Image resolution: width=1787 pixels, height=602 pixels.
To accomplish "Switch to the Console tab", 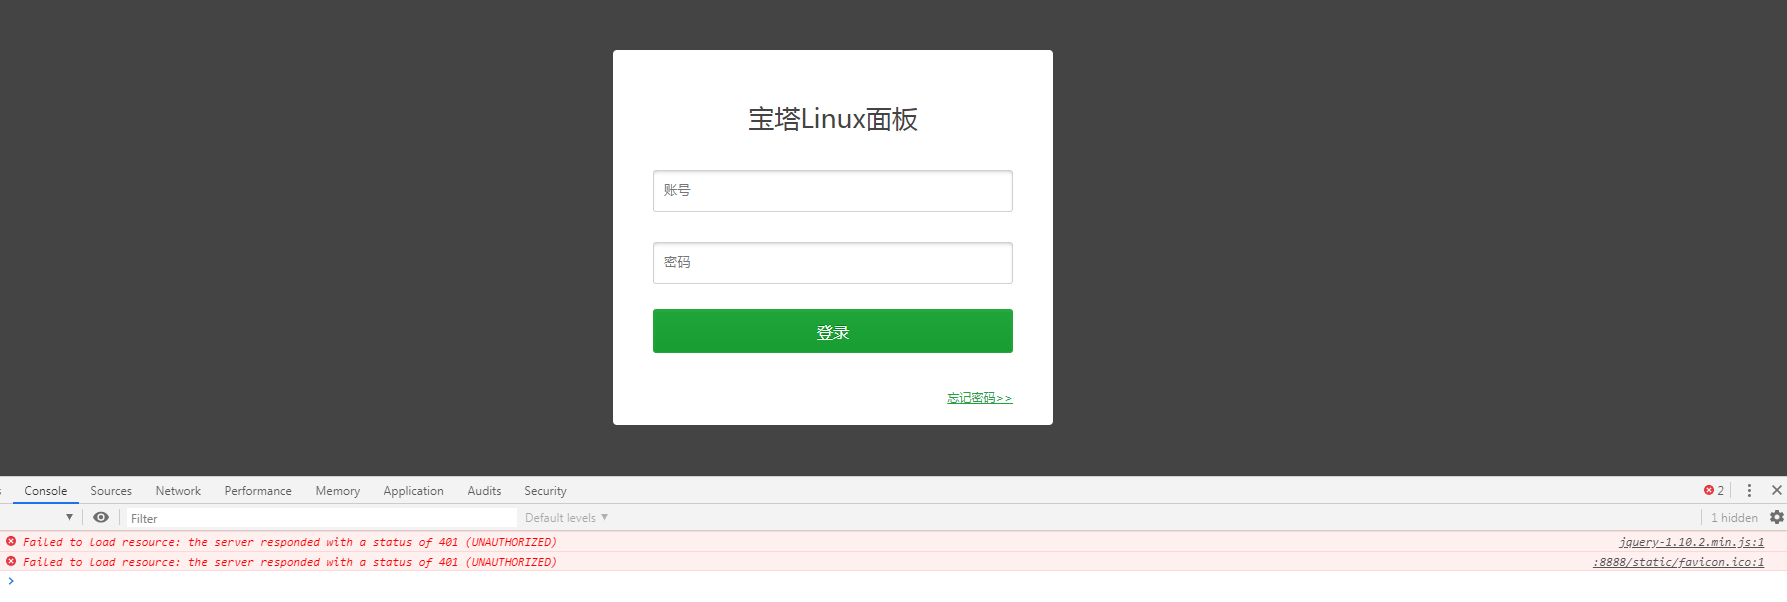I will pyautogui.click(x=46, y=491).
